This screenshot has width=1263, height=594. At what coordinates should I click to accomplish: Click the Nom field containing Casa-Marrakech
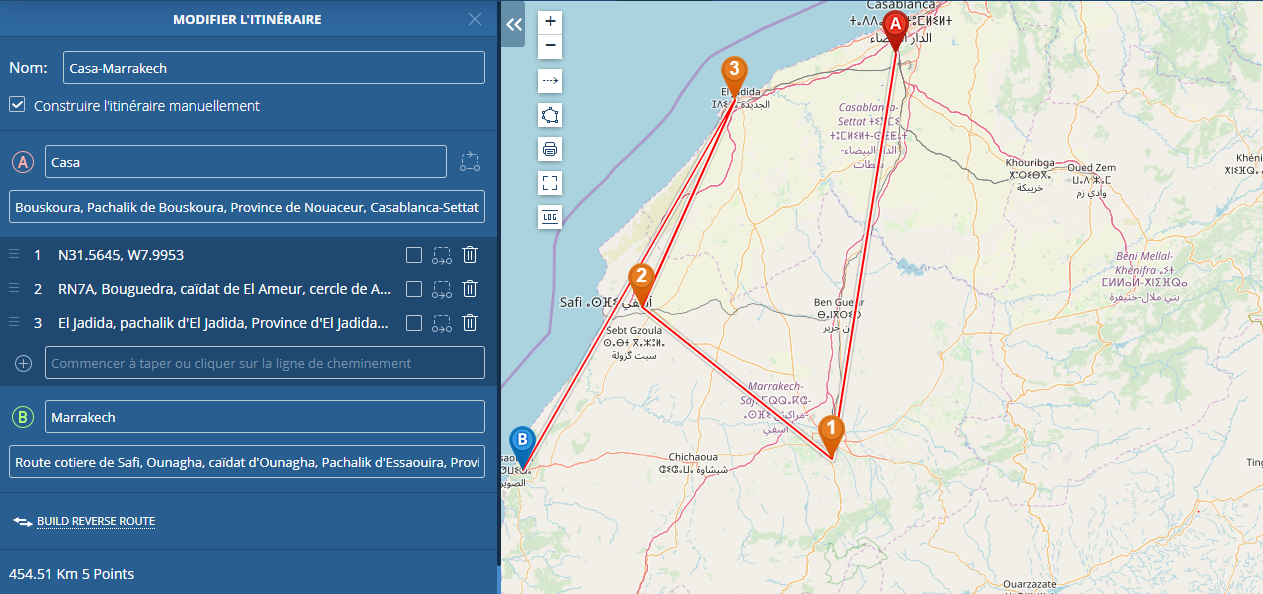[x=273, y=68]
